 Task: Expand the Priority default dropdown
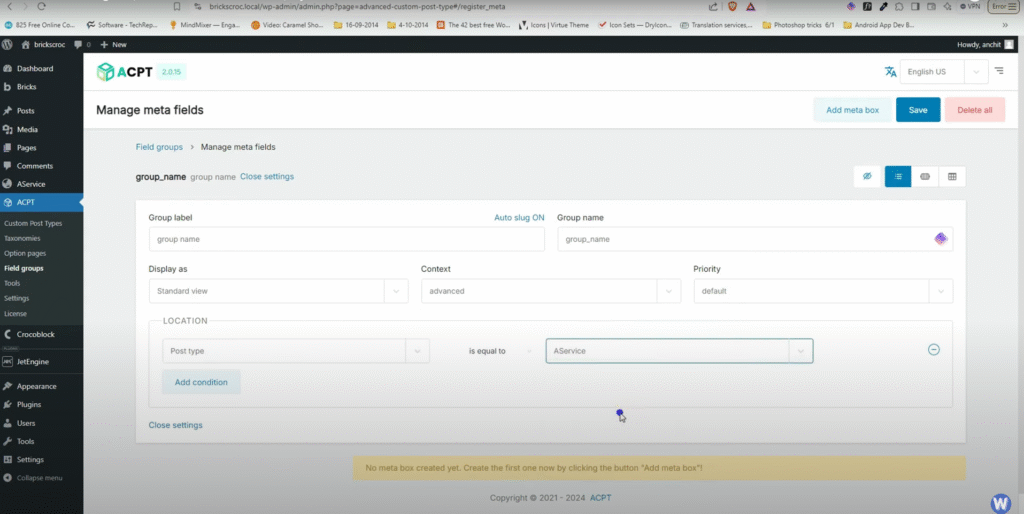tap(823, 291)
